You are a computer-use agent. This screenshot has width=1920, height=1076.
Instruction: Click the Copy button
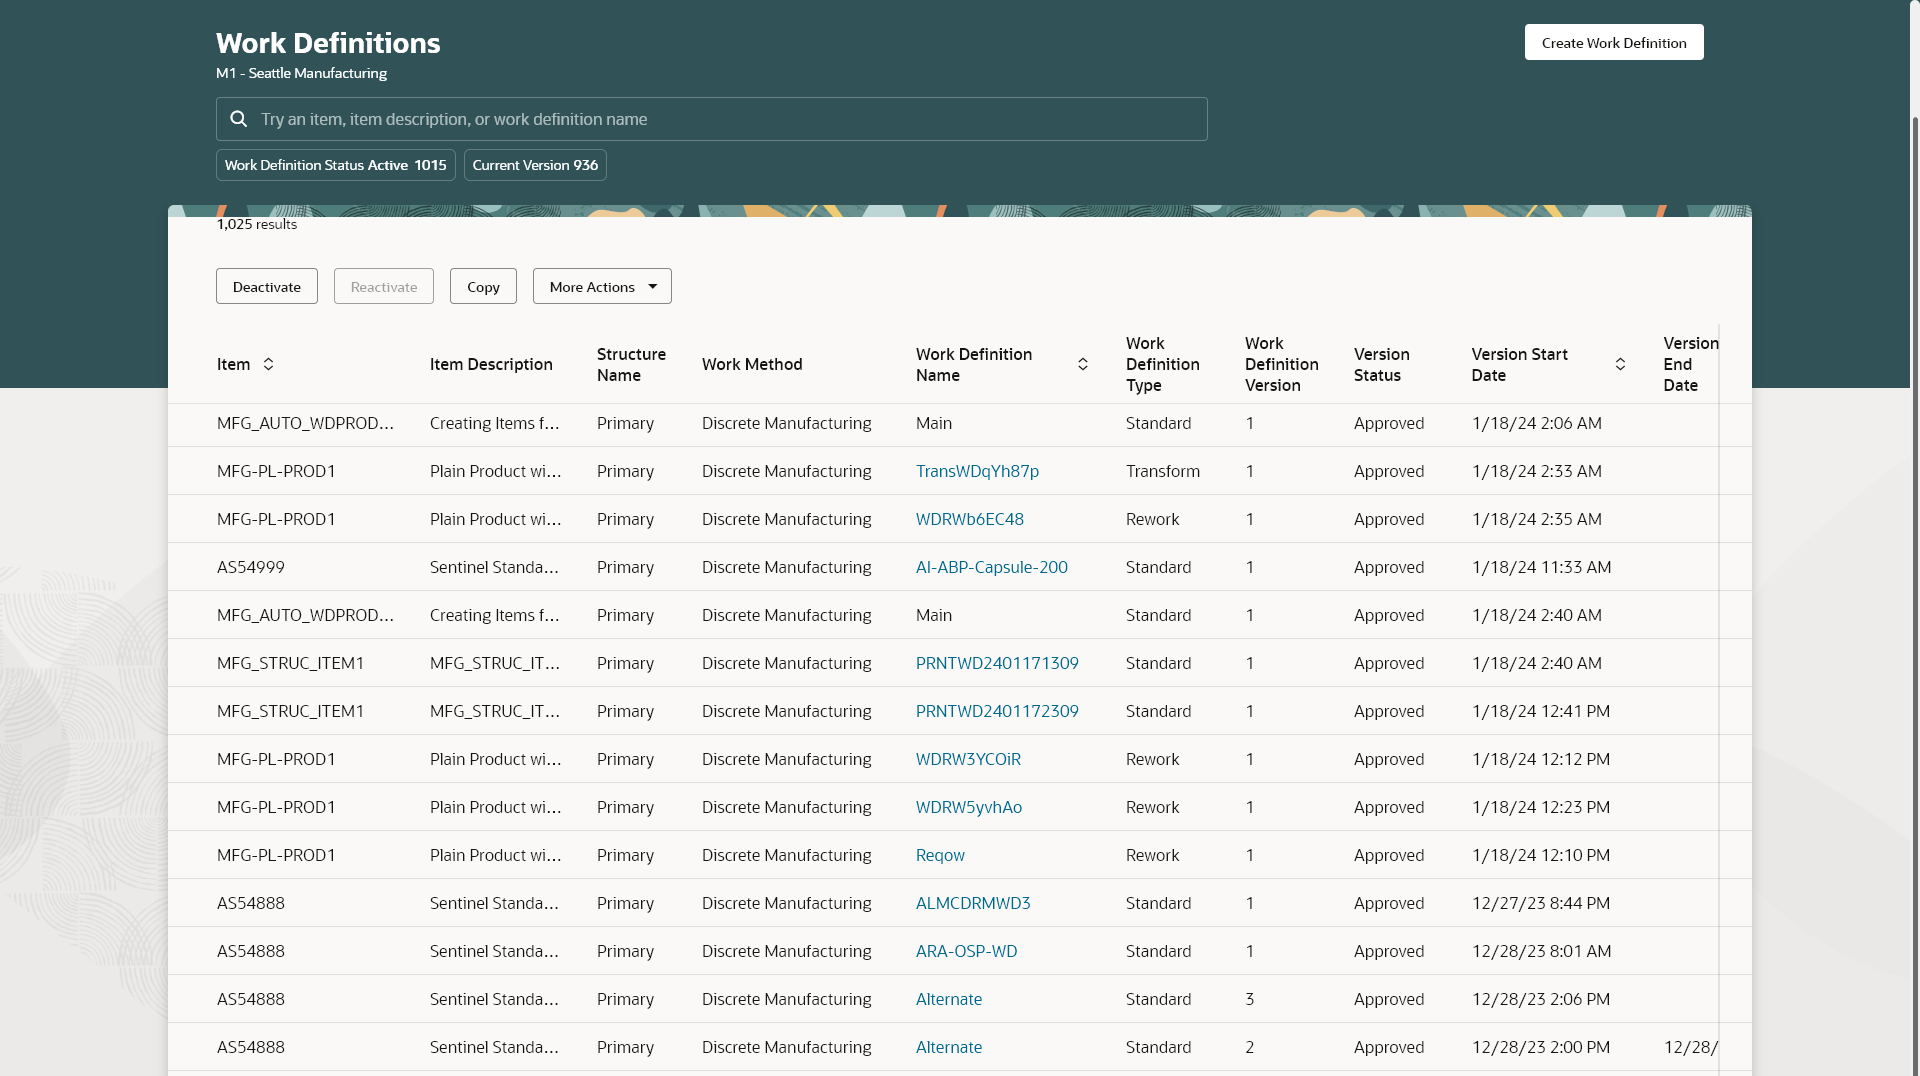(x=483, y=286)
